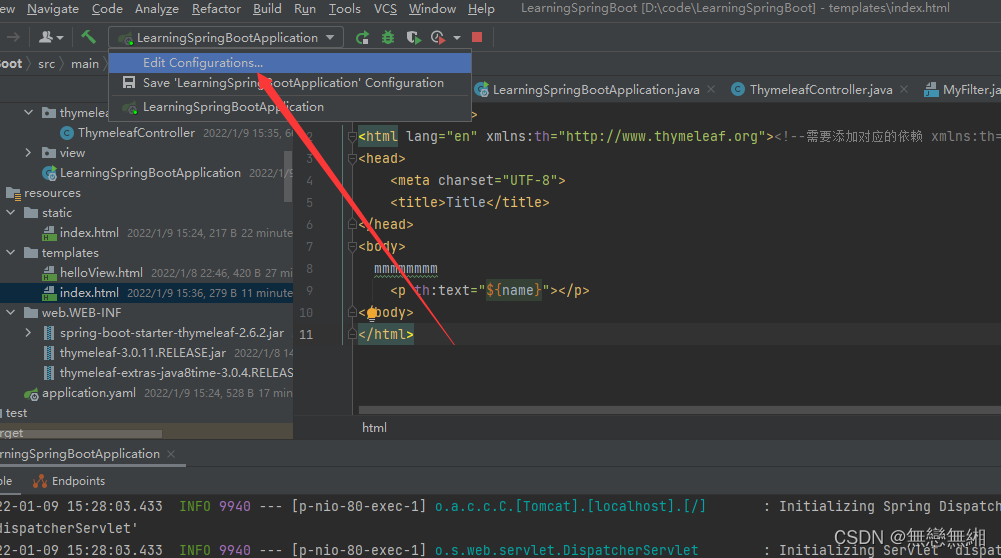Open the Refactor menu

point(216,9)
